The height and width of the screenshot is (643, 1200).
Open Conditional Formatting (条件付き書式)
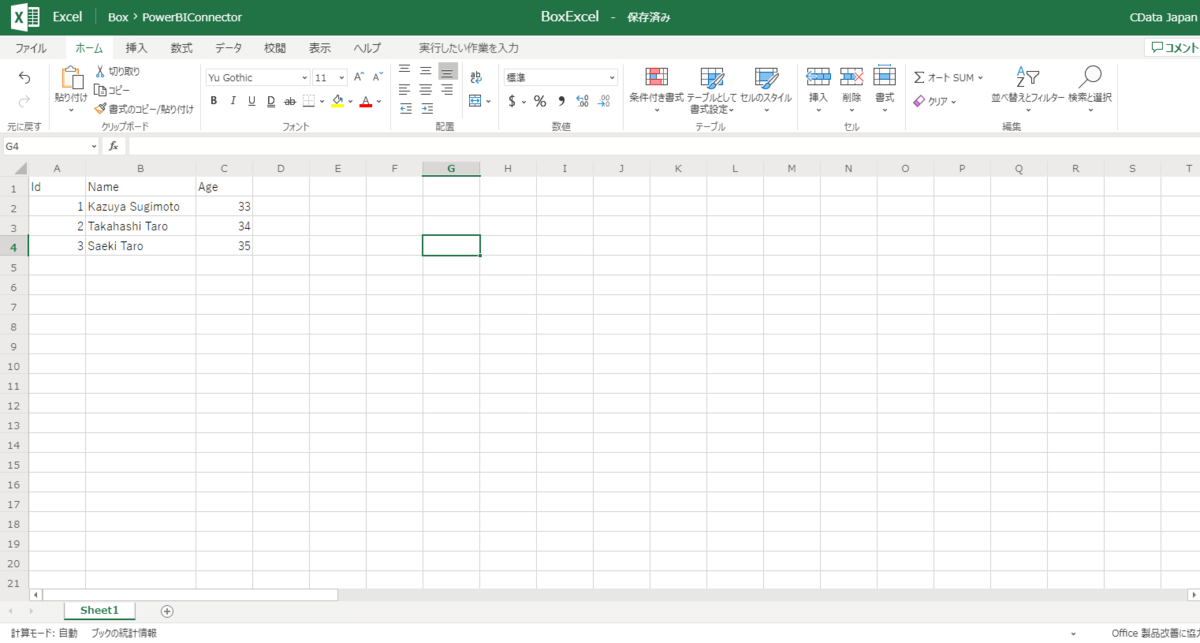tap(656, 79)
